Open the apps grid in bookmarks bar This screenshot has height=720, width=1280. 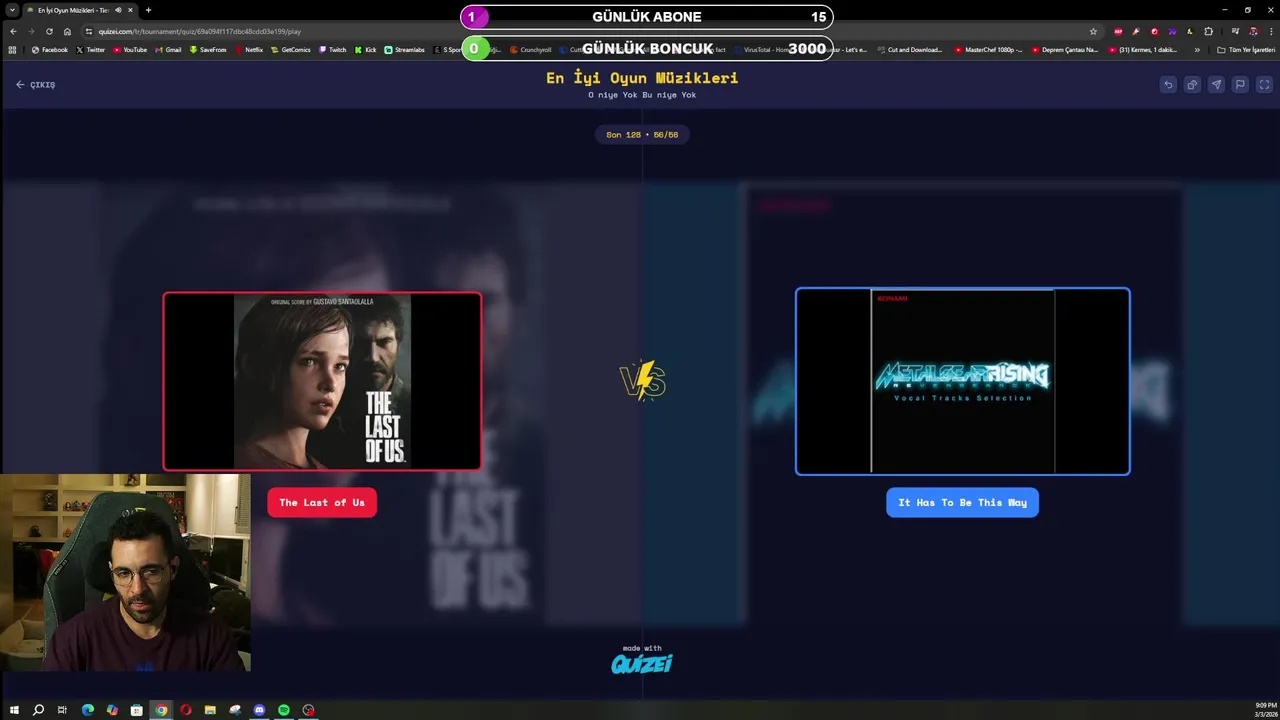(x=13, y=49)
